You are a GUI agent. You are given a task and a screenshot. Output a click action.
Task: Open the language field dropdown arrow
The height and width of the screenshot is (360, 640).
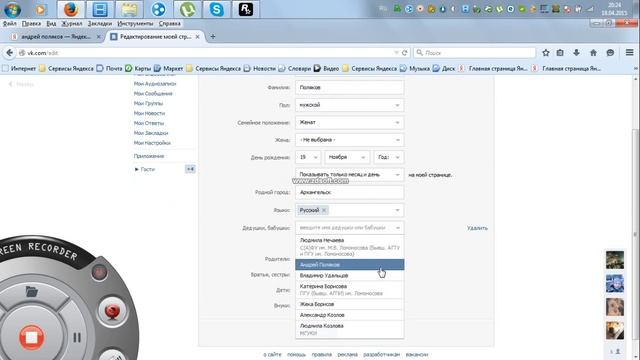[x=397, y=210]
